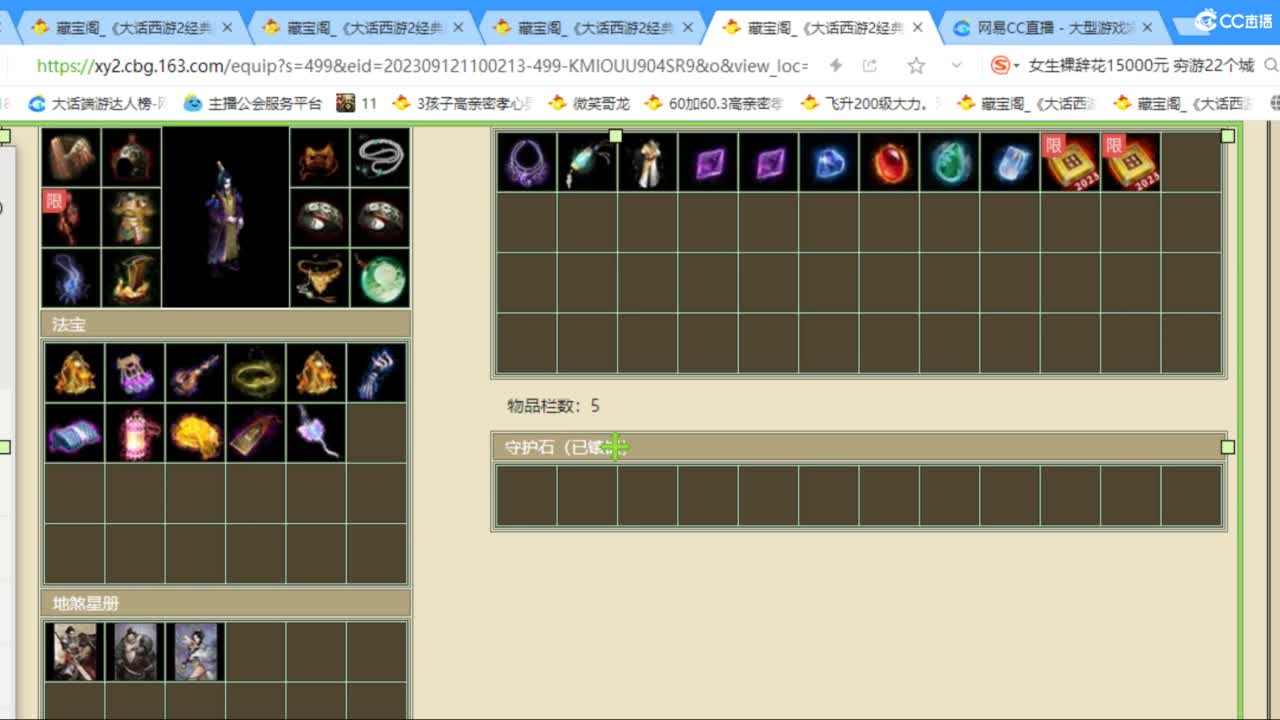
Task: Click the 物品栏数: 5 text
Action: click(x=553, y=406)
